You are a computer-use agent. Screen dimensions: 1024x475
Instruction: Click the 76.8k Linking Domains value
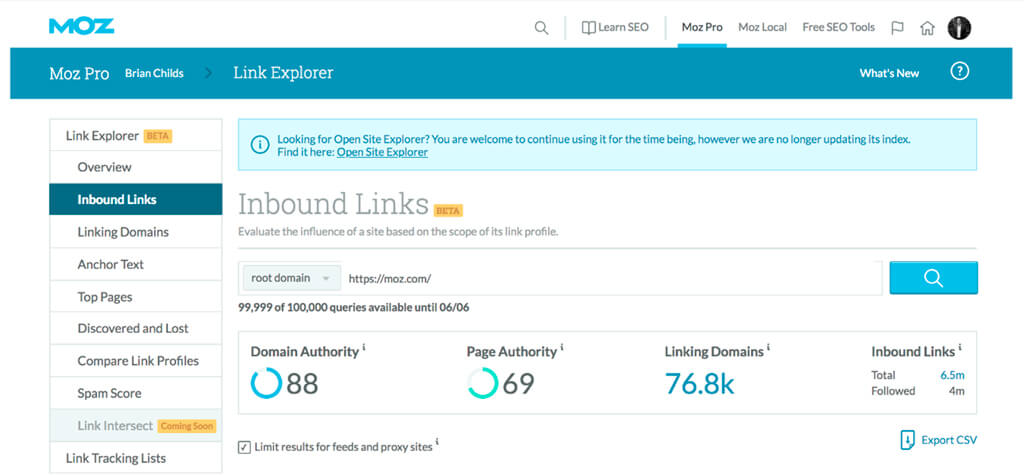point(699,384)
